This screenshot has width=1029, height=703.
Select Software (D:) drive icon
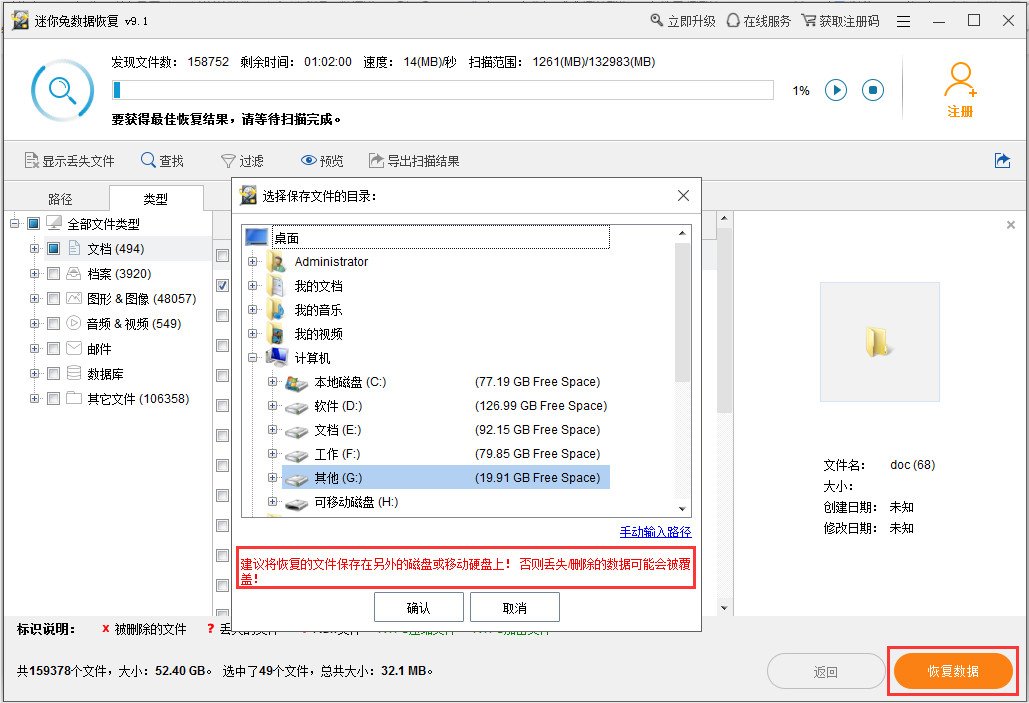(x=297, y=408)
